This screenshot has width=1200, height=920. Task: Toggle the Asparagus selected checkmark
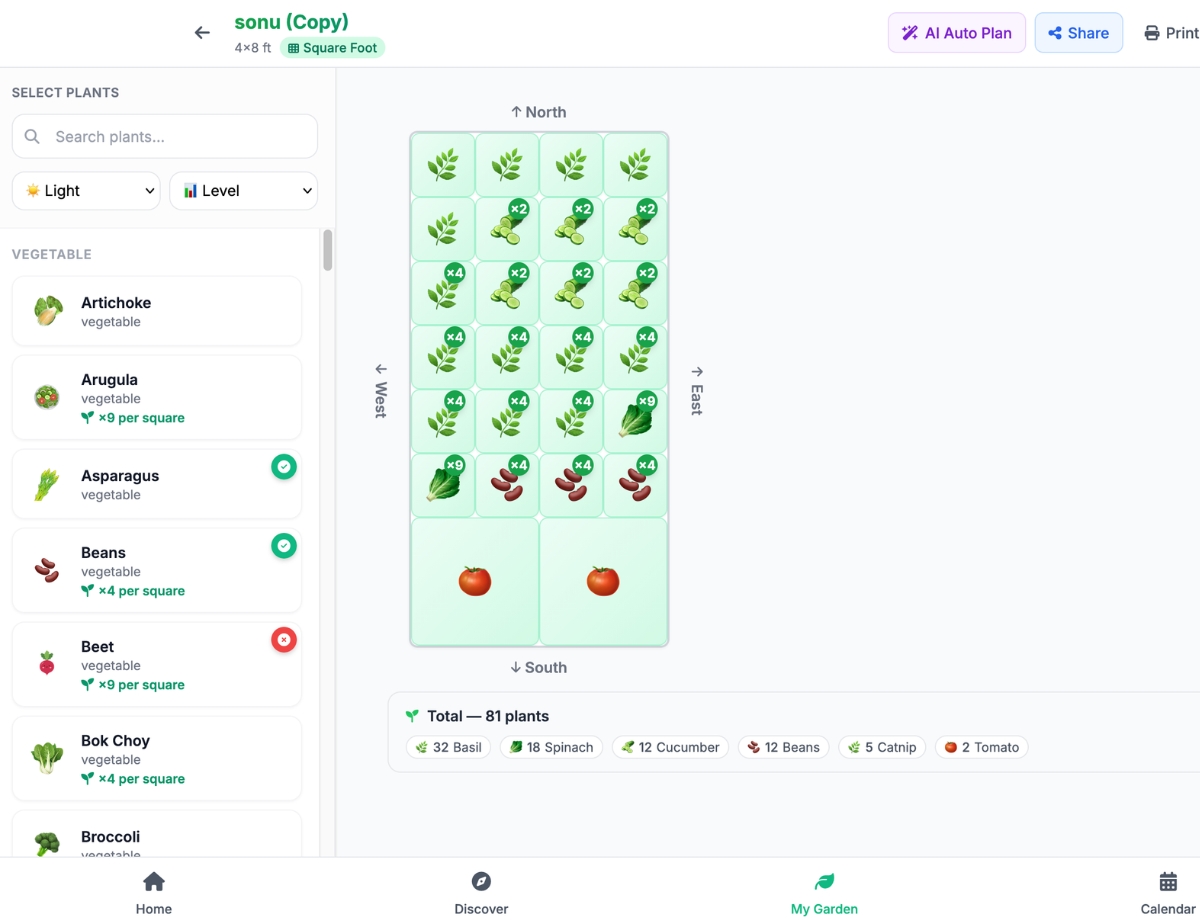[x=284, y=466]
